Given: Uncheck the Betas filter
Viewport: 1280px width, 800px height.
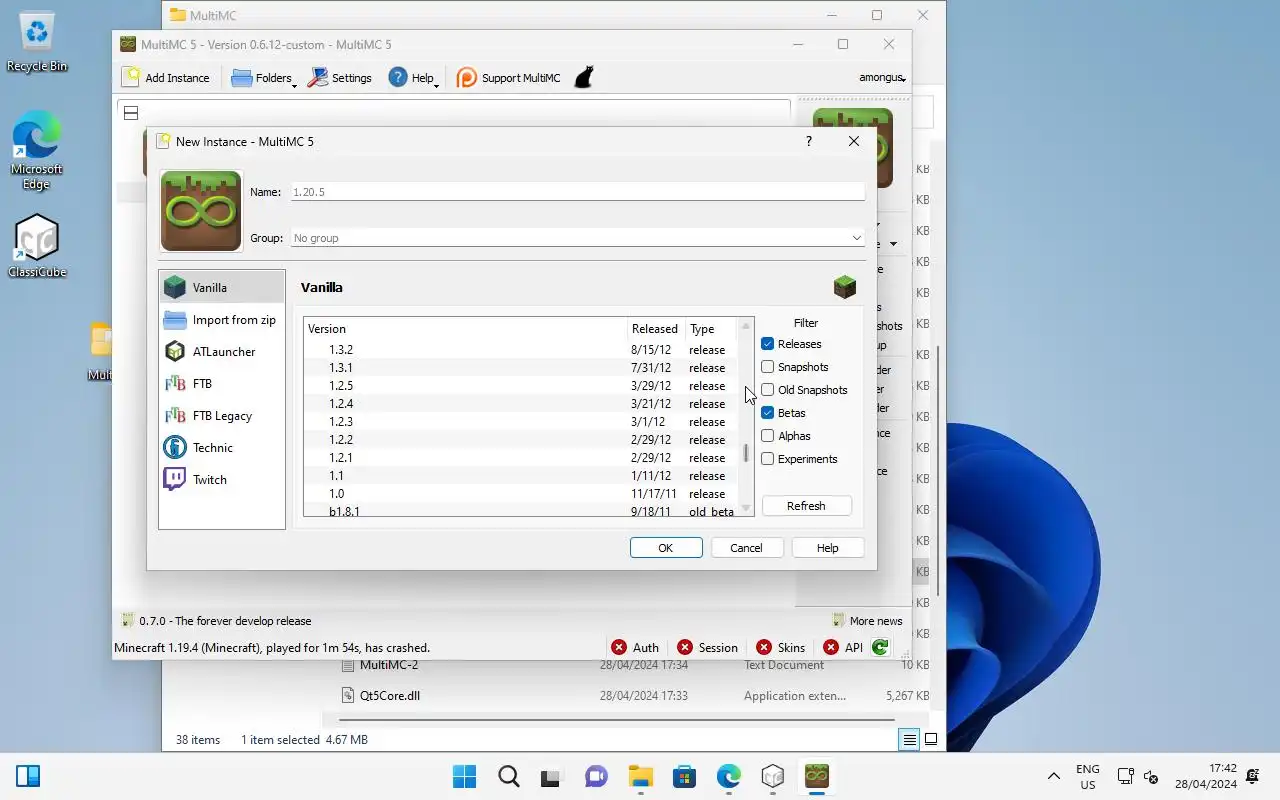Looking at the screenshot, I should point(767,413).
